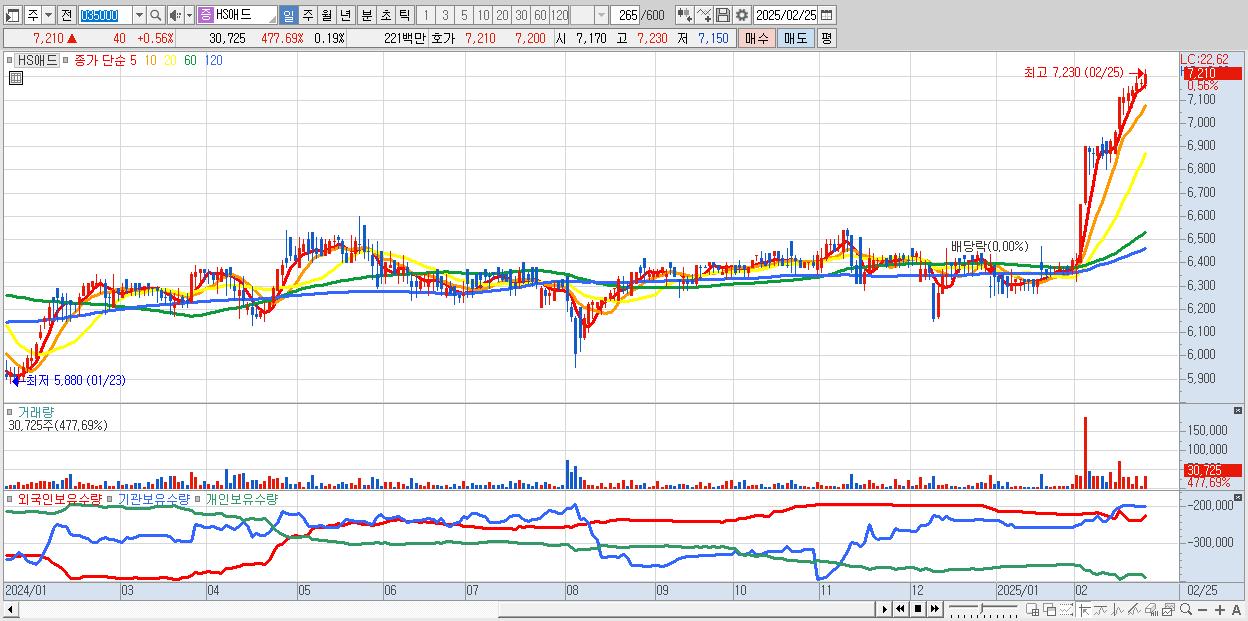Click the speaker sound icon
Screen dimensions: 1248x621
[175, 15]
